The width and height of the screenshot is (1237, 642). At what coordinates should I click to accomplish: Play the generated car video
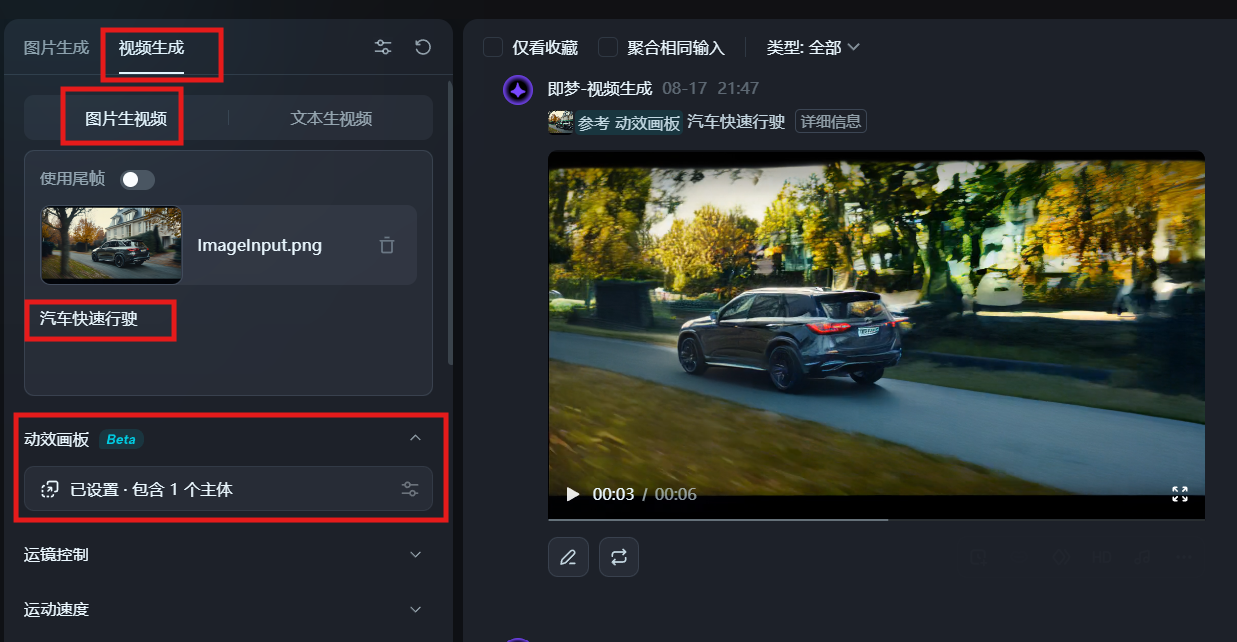coord(573,494)
